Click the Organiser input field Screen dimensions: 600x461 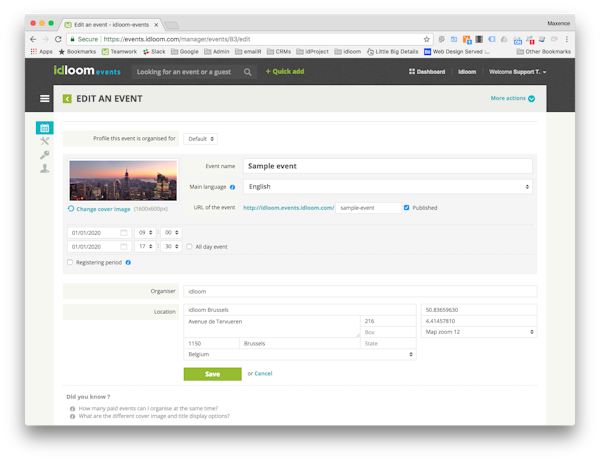click(x=360, y=292)
